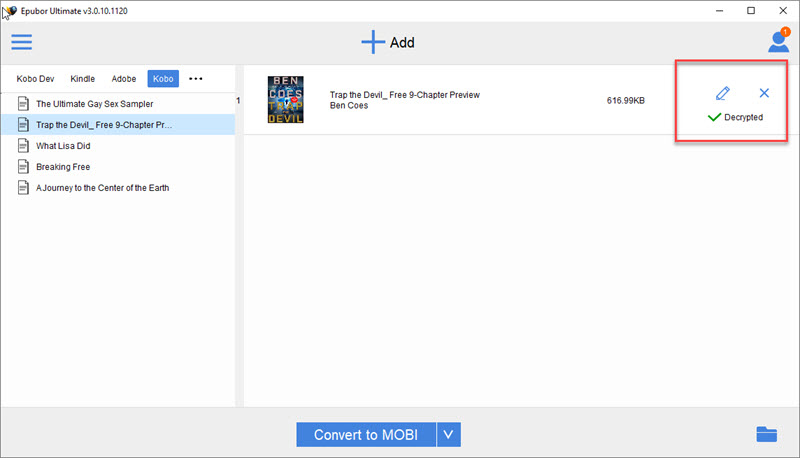800x458 pixels.
Task: Click the author name Ben Coes
Action: click(349, 106)
